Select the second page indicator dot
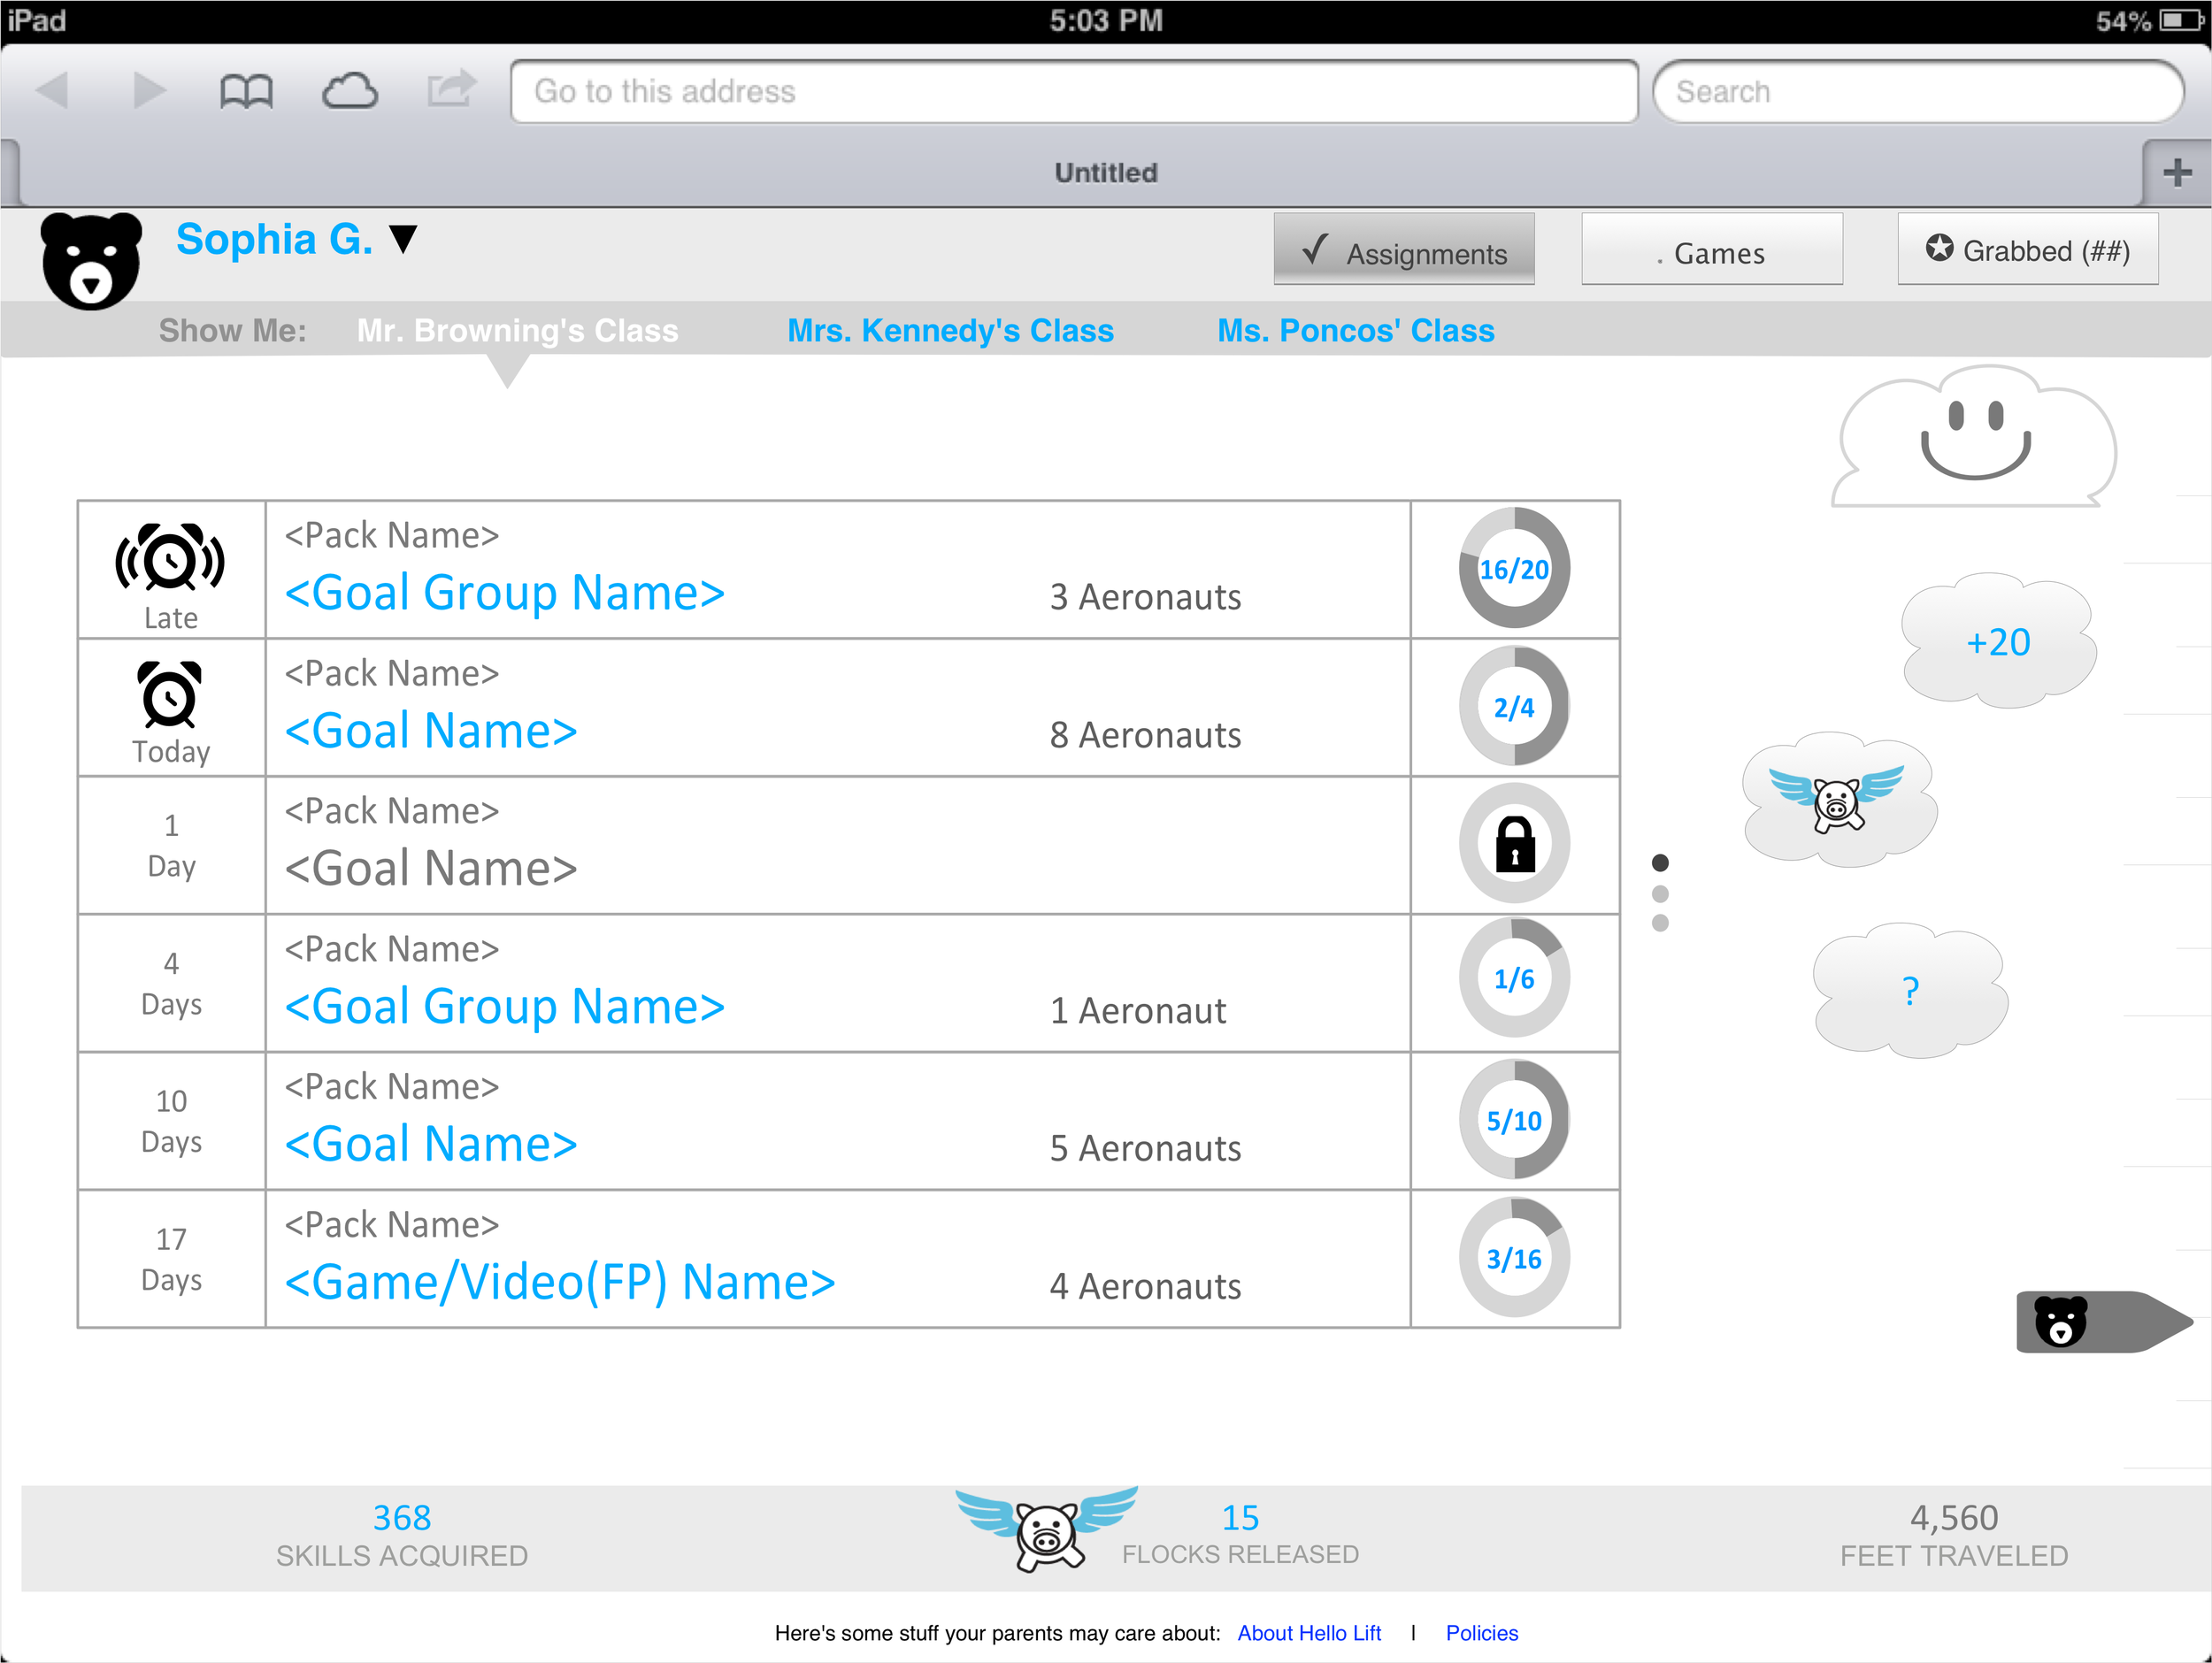 [x=1660, y=893]
